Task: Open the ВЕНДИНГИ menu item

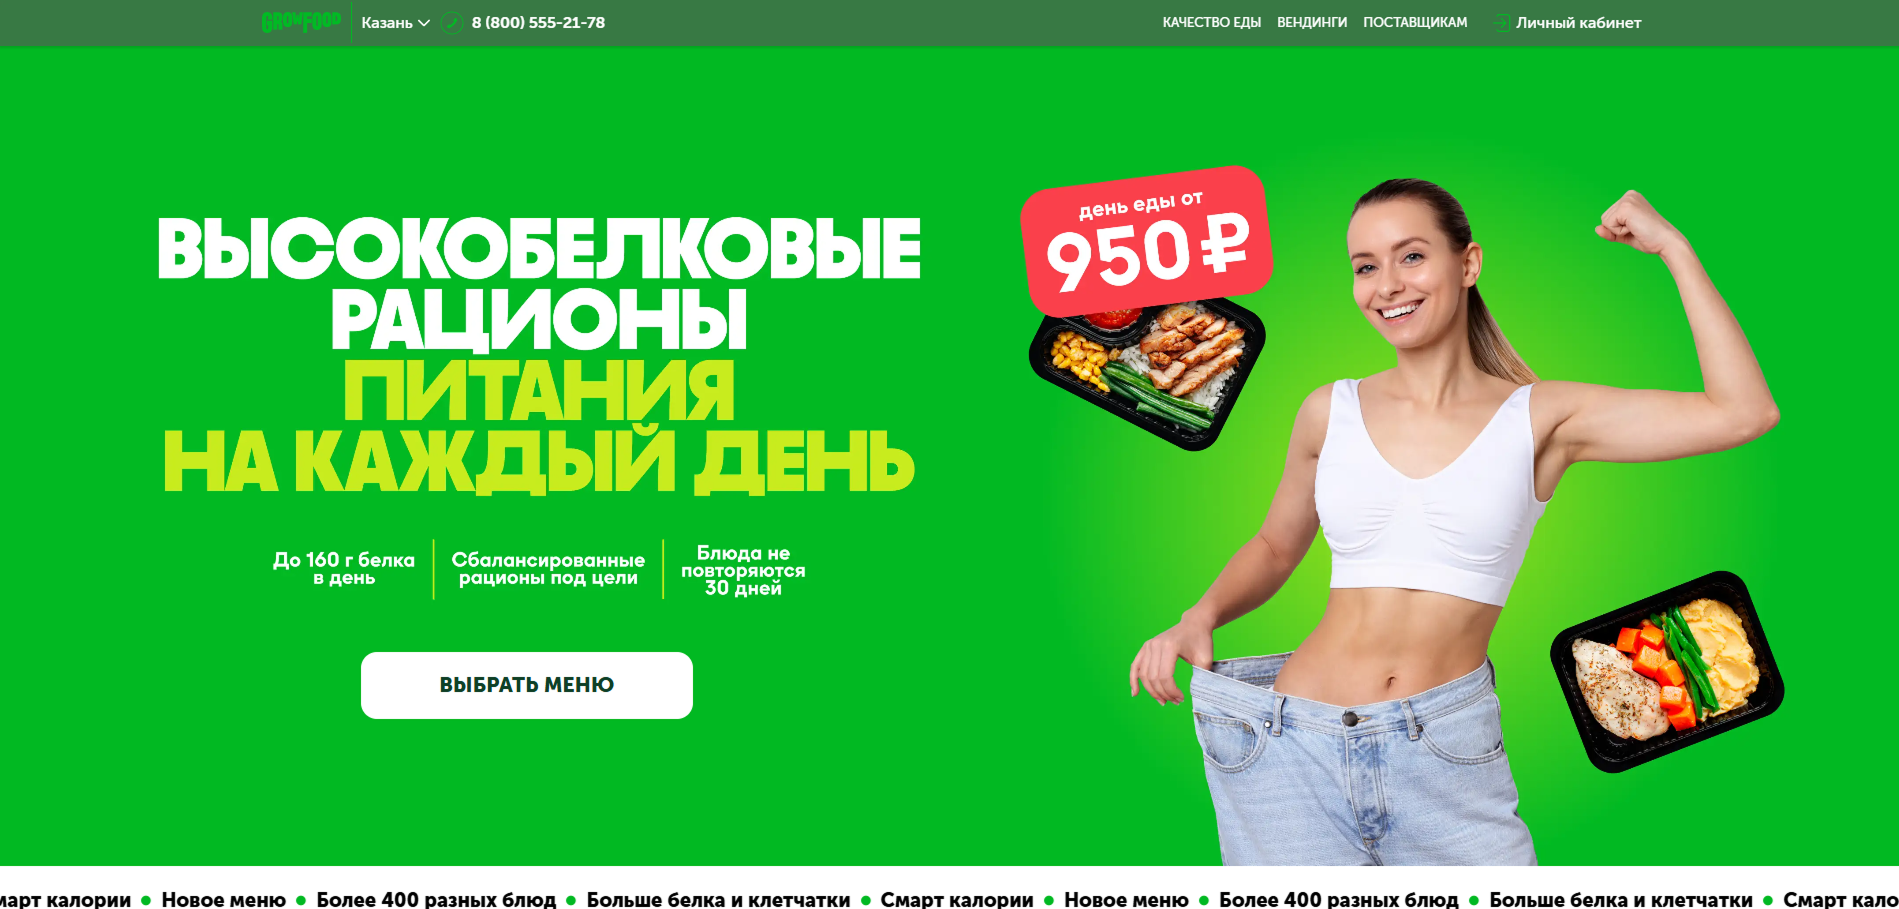Action: 1312,22
